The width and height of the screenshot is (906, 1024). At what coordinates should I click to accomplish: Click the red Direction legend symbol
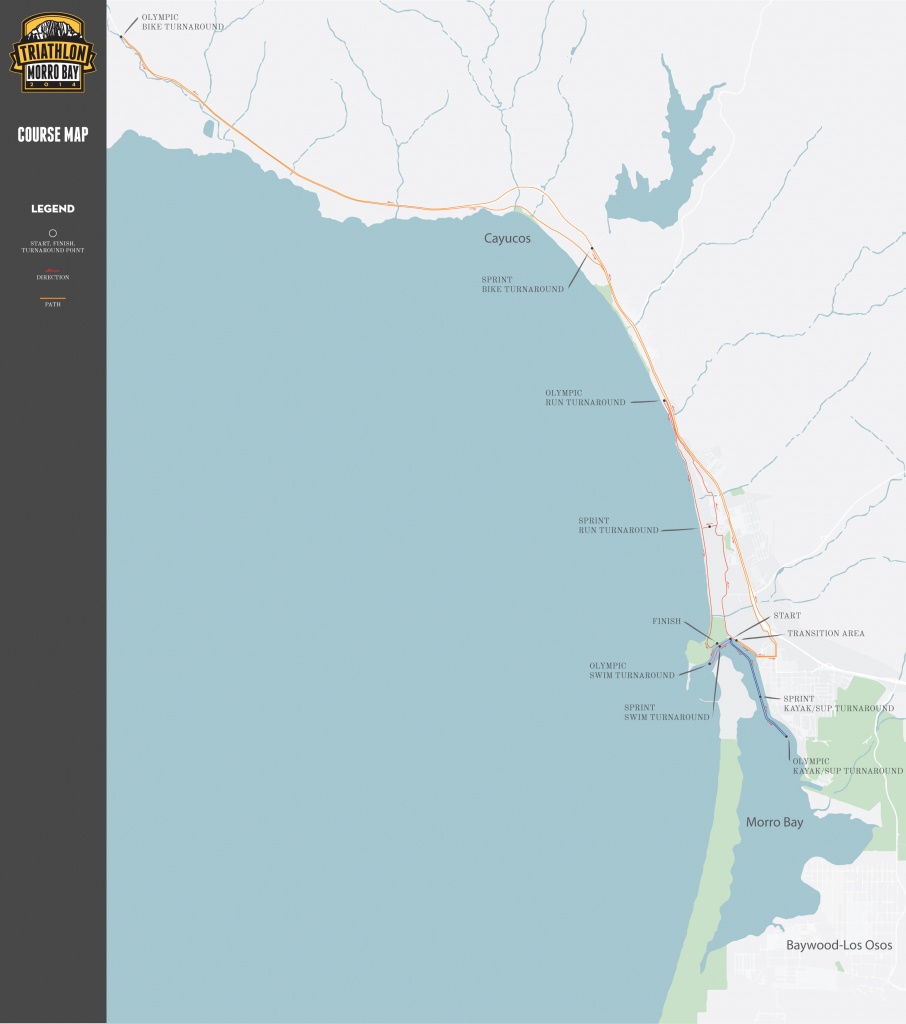(52, 269)
